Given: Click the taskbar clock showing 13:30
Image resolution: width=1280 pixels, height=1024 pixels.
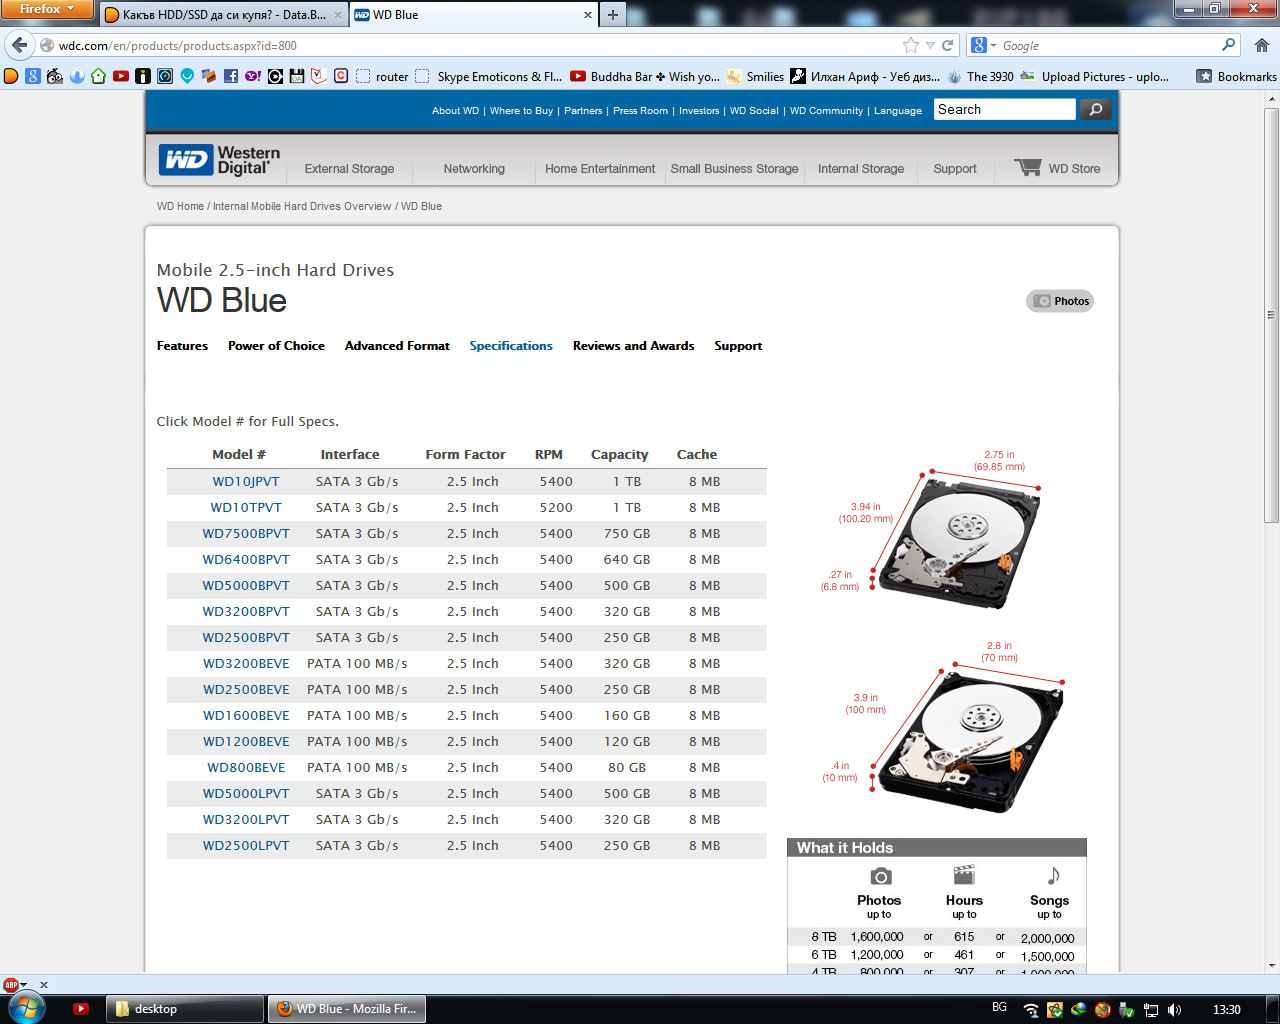Looking at the screenshot, I should [1226, 1010].
